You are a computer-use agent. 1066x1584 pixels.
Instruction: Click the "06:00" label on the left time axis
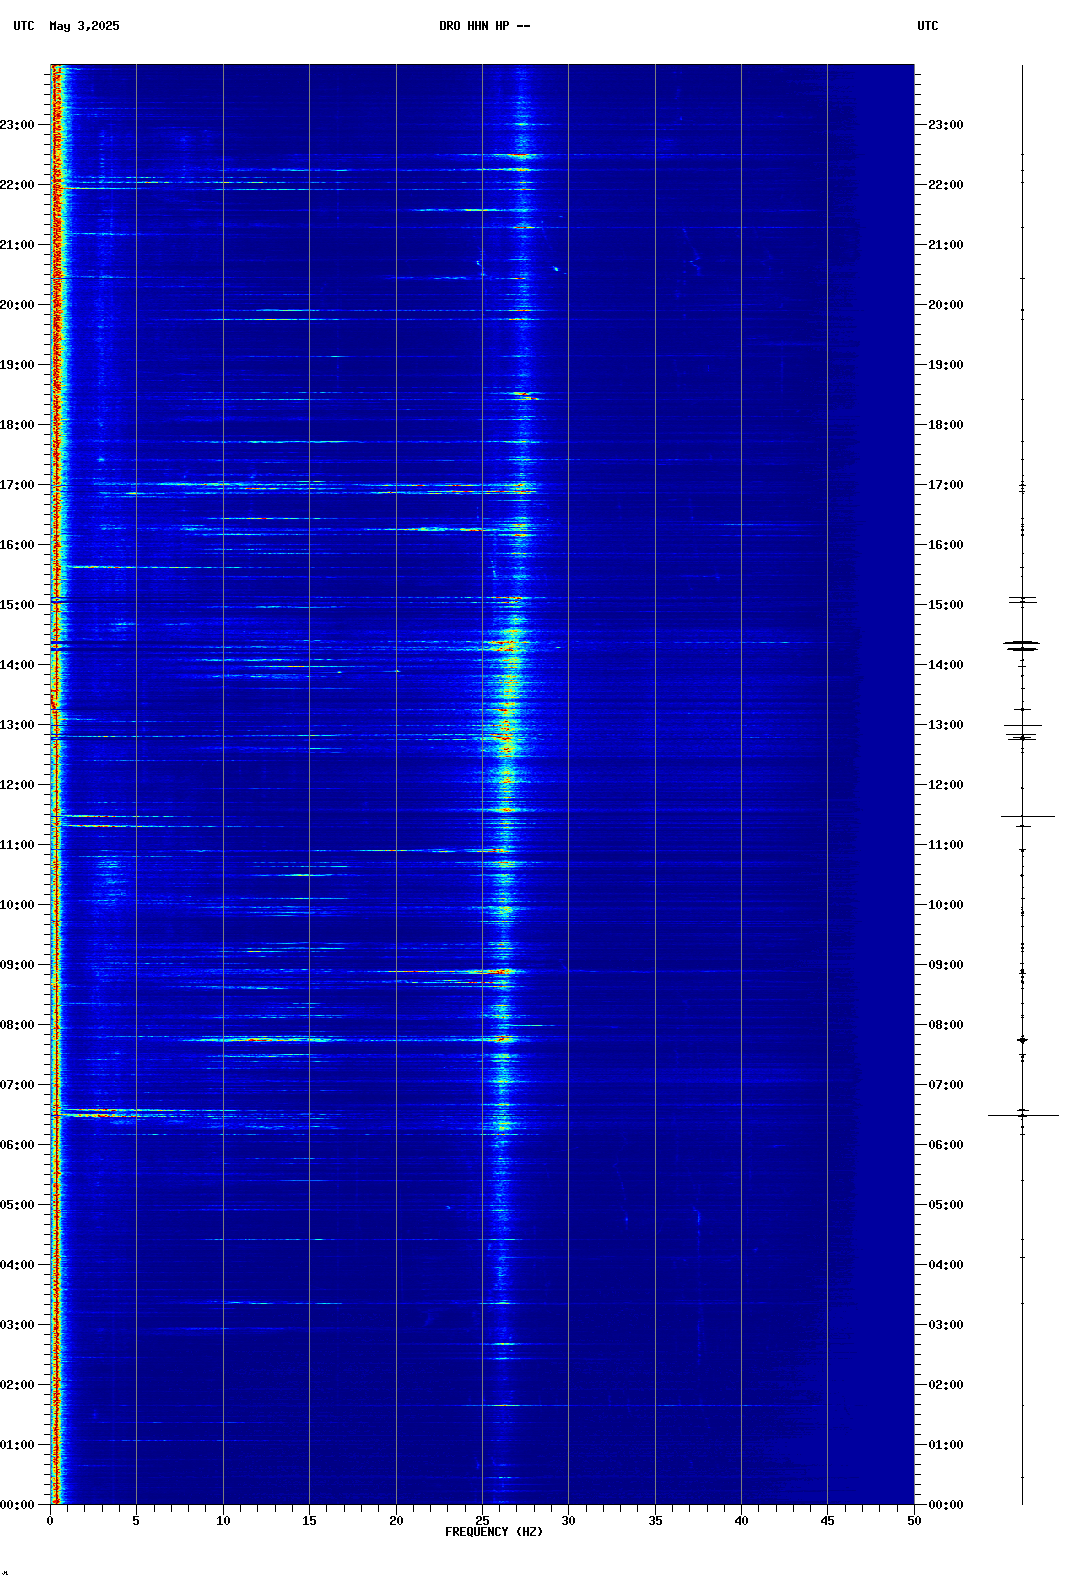click(x=17, y=1145)
